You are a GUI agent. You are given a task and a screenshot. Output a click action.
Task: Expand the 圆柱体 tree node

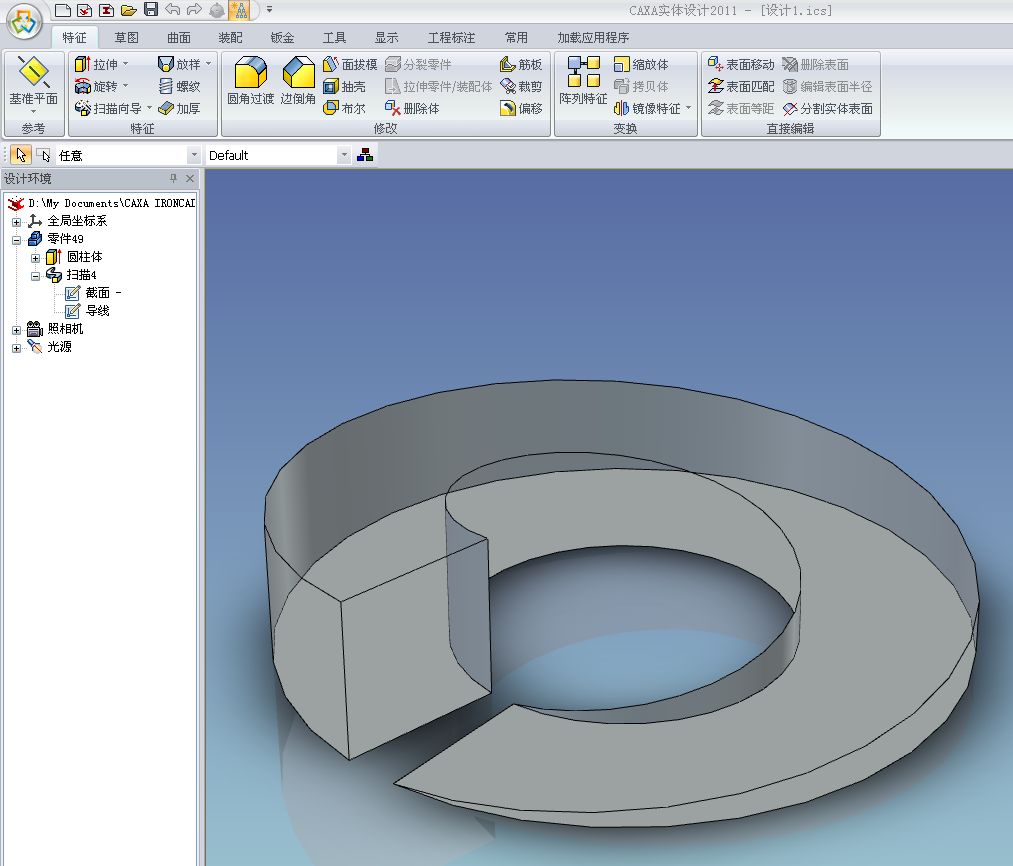click(36, 257)
